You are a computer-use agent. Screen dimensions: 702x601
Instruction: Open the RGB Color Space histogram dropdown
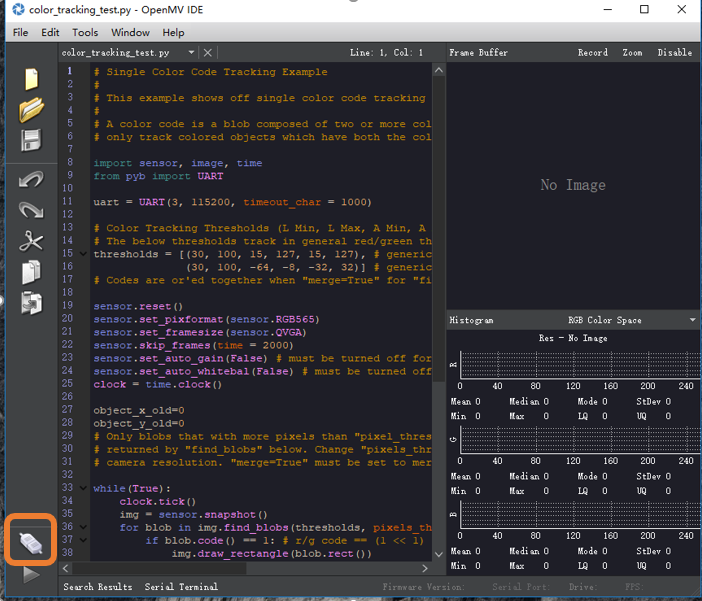tap(692, 320)
